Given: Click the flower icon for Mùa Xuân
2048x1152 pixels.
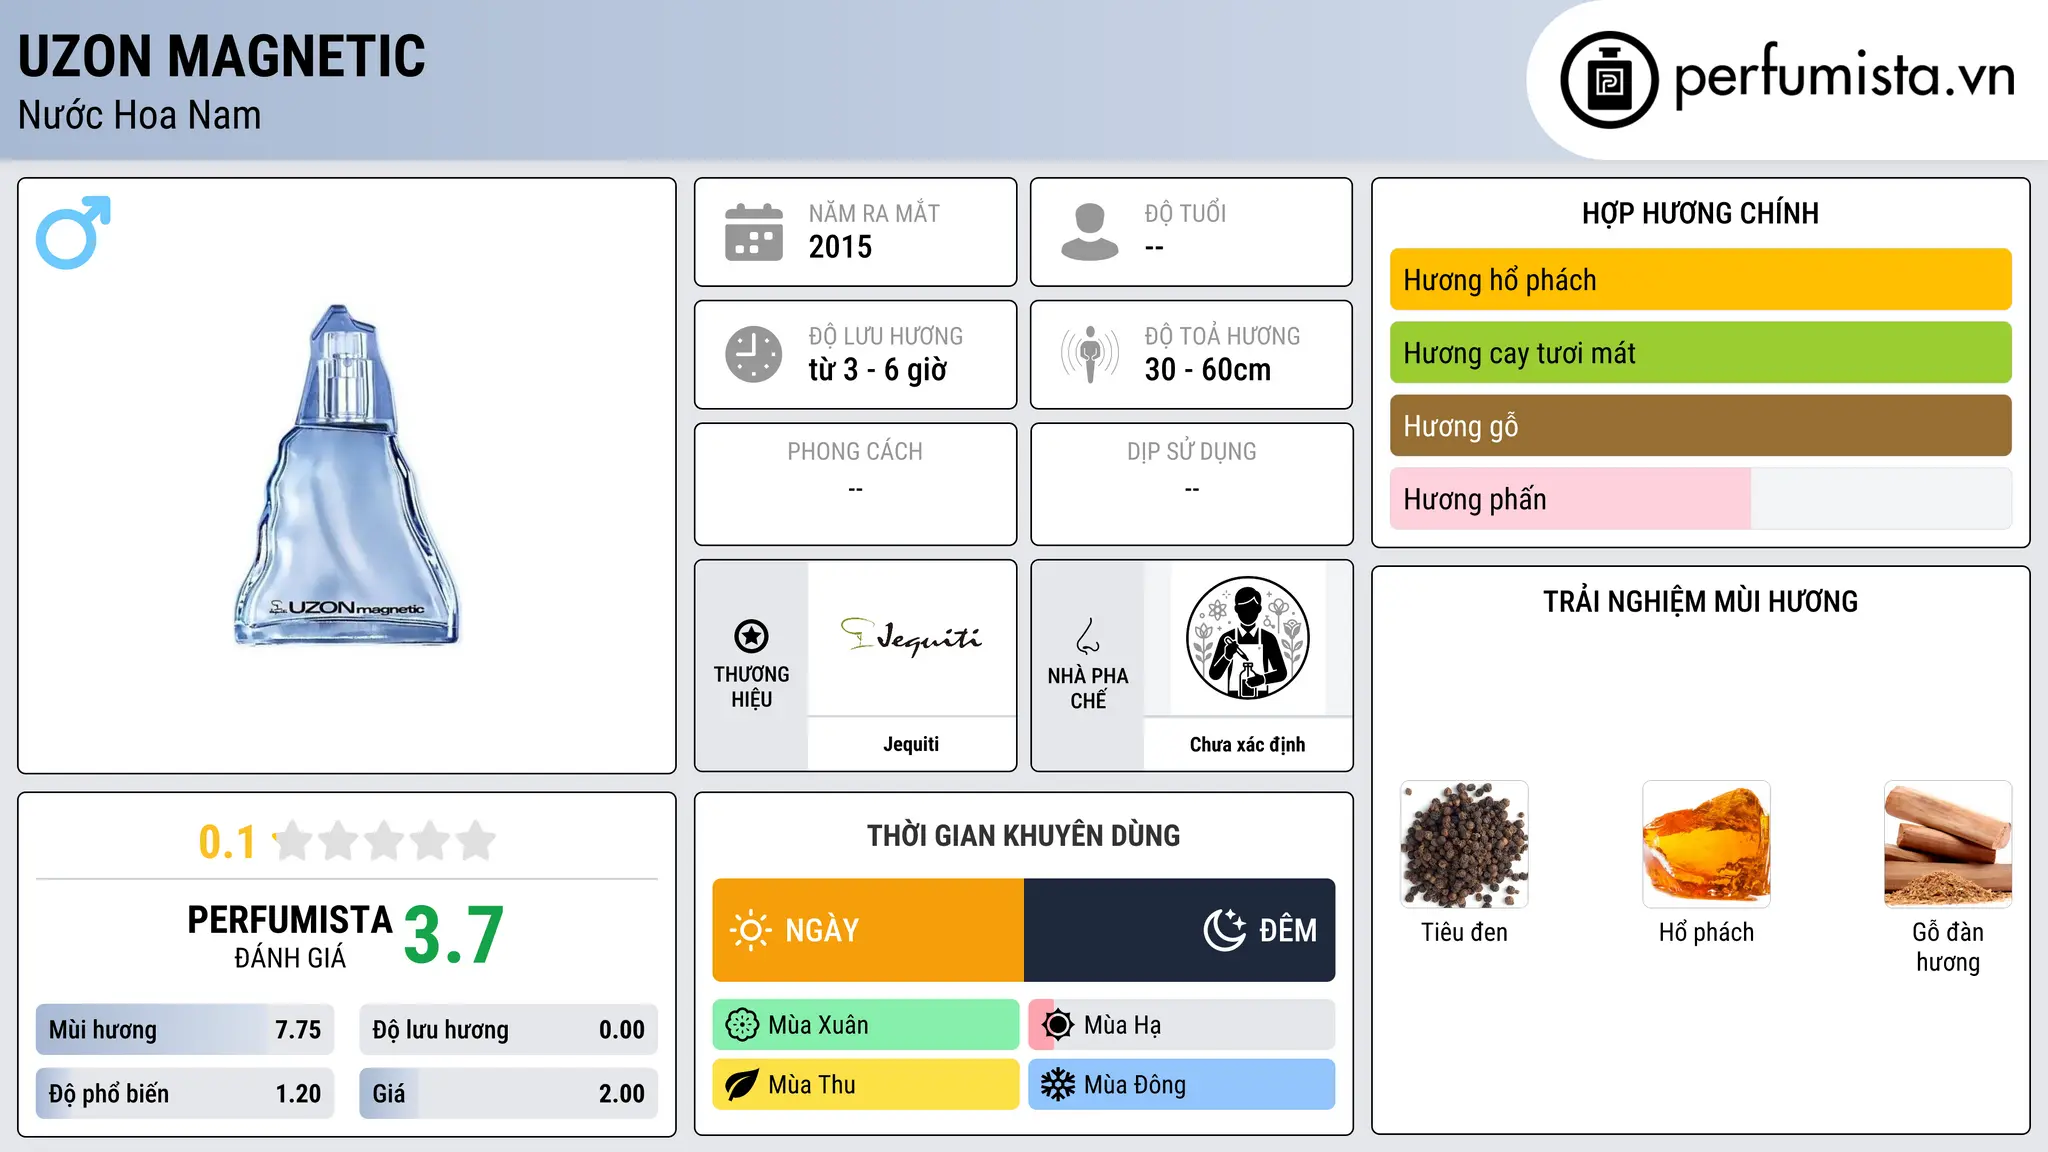Looking at the screenshot, I should tap(742, 1025).
